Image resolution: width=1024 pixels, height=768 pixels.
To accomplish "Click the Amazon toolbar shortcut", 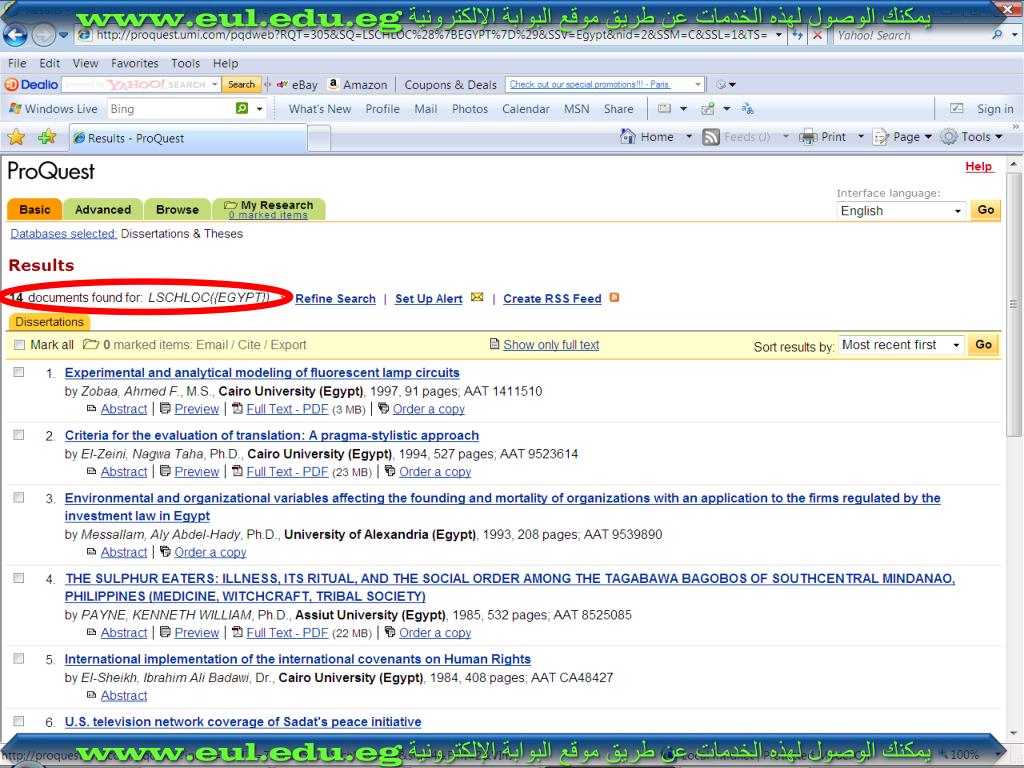I will pyautogui.click(x=357, y=85).
